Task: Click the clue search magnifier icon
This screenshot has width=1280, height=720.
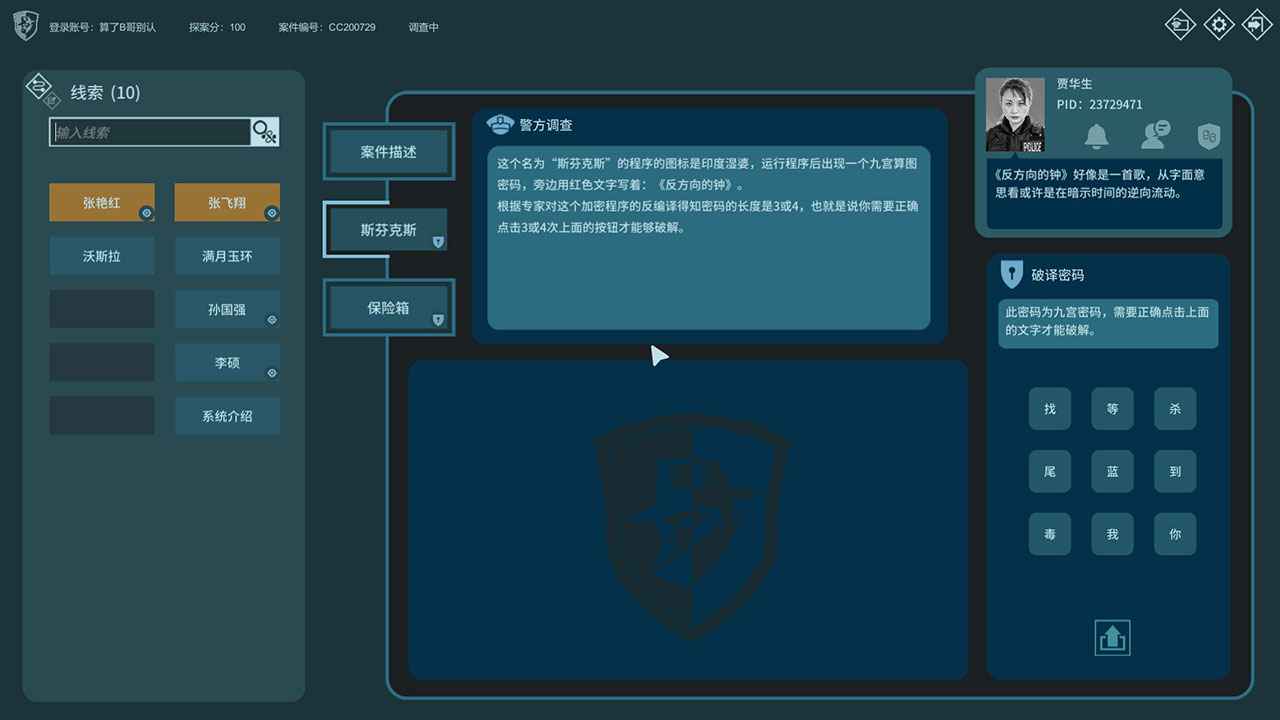Action: coord(262,131)
